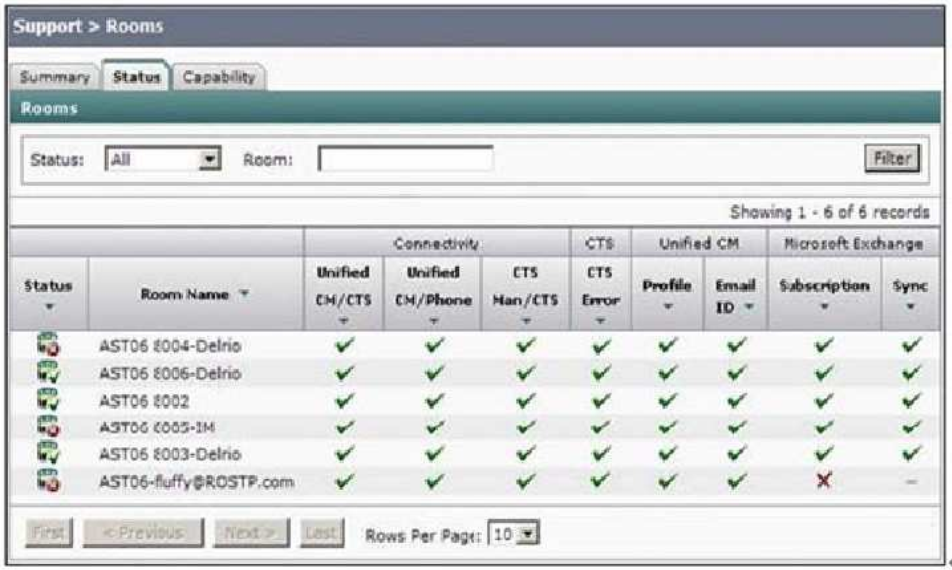Sort by Subscription column

[x=824, y=307]
